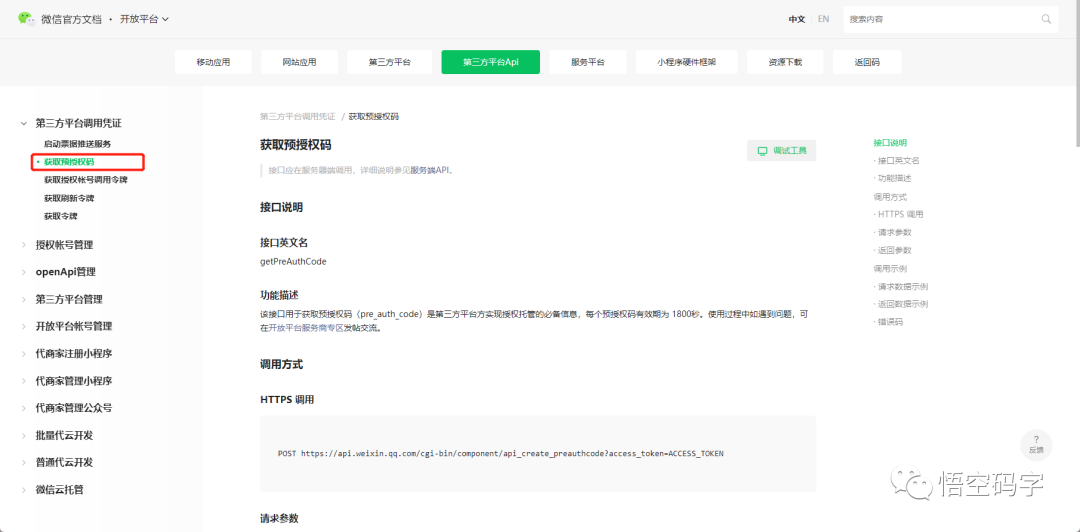Jump to 返回数据示例 in page outline
This screenshot has width=1080, height=532.
pos(903,304)
